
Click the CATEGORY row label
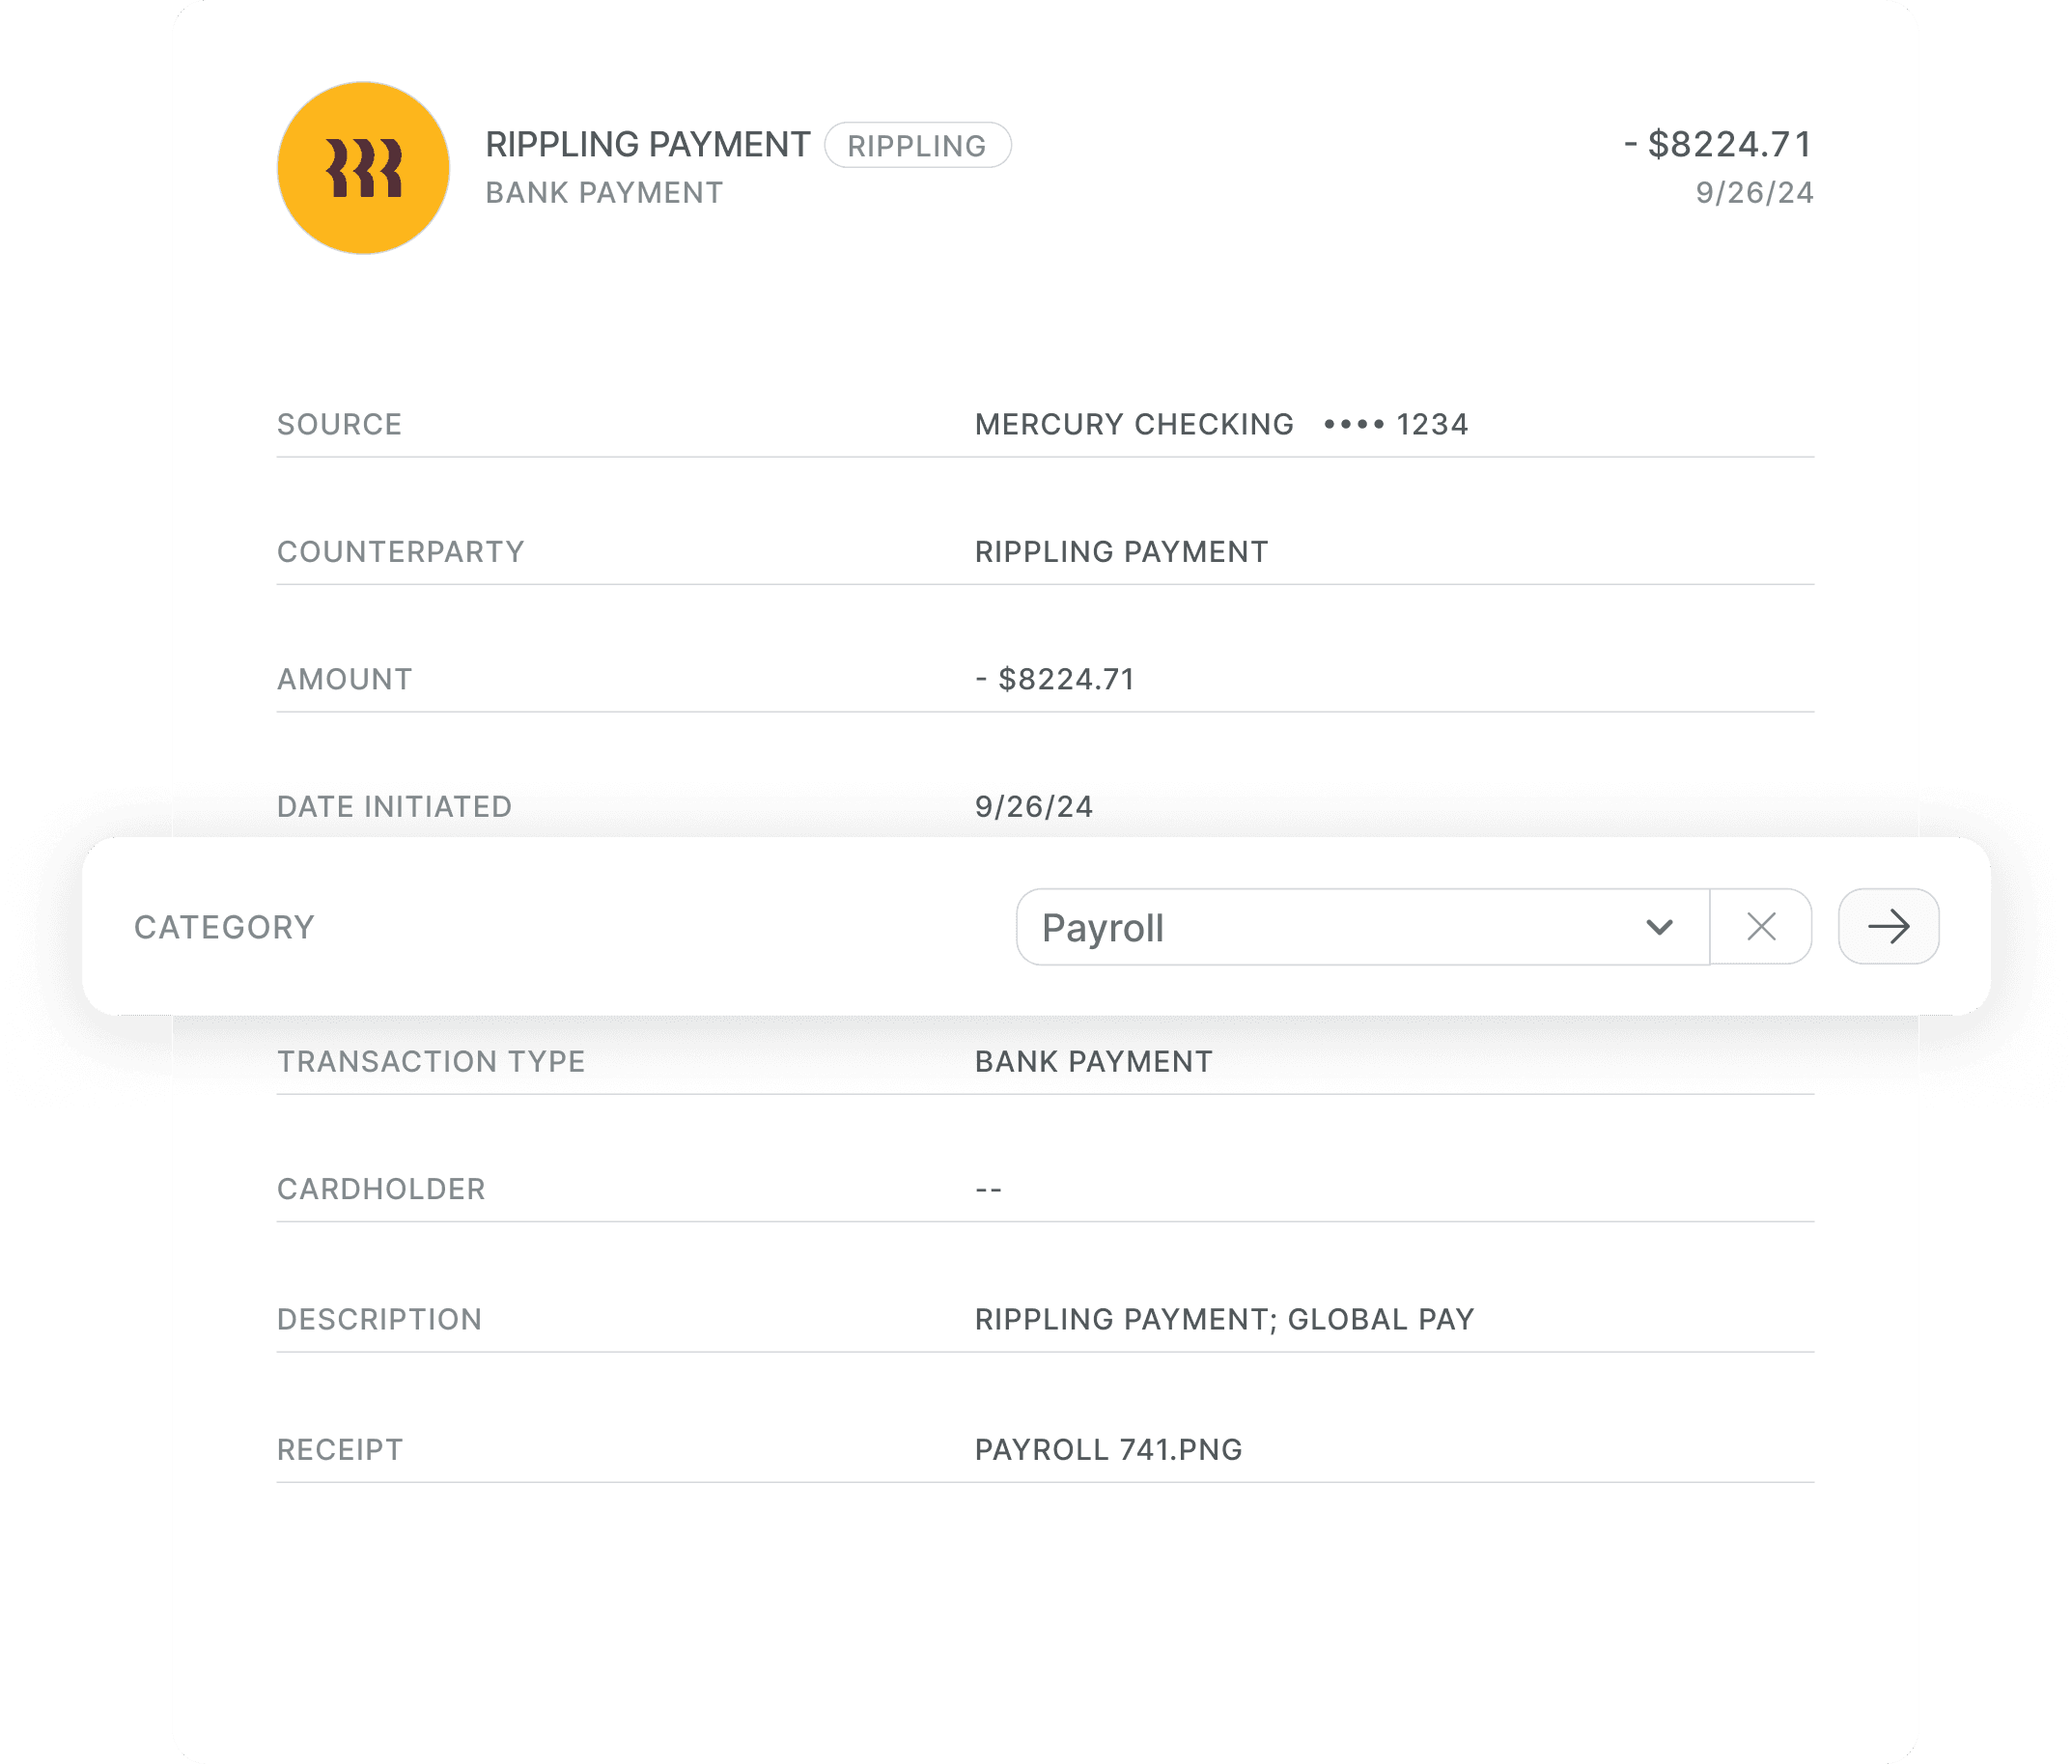(224, 927)
